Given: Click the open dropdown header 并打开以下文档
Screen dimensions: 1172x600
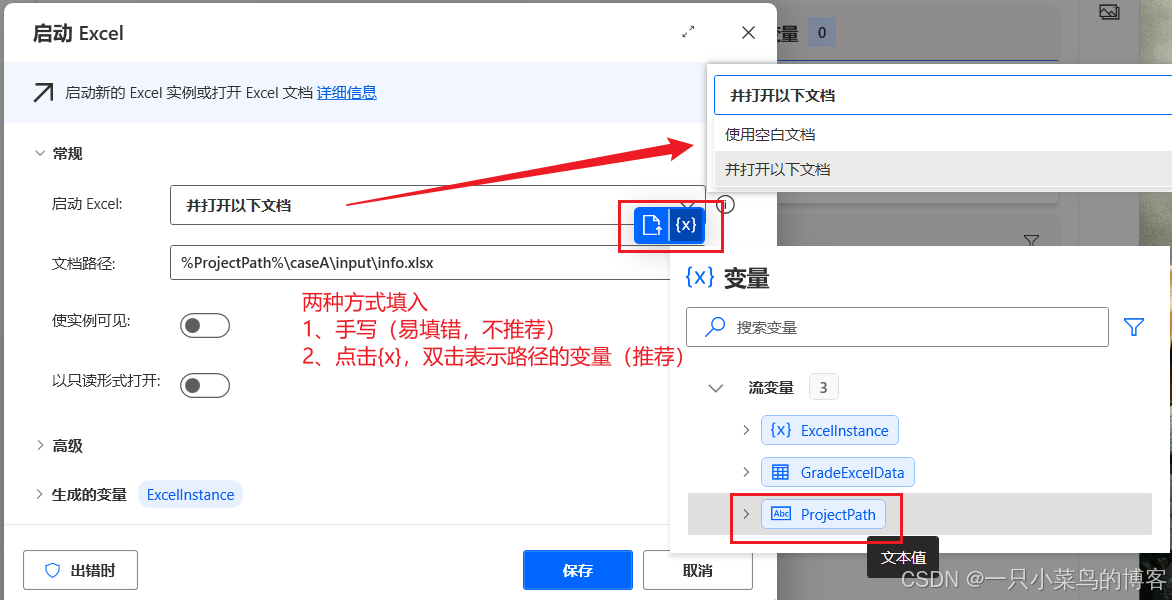Looking at the screenshot, I should (x=943, y=95).
